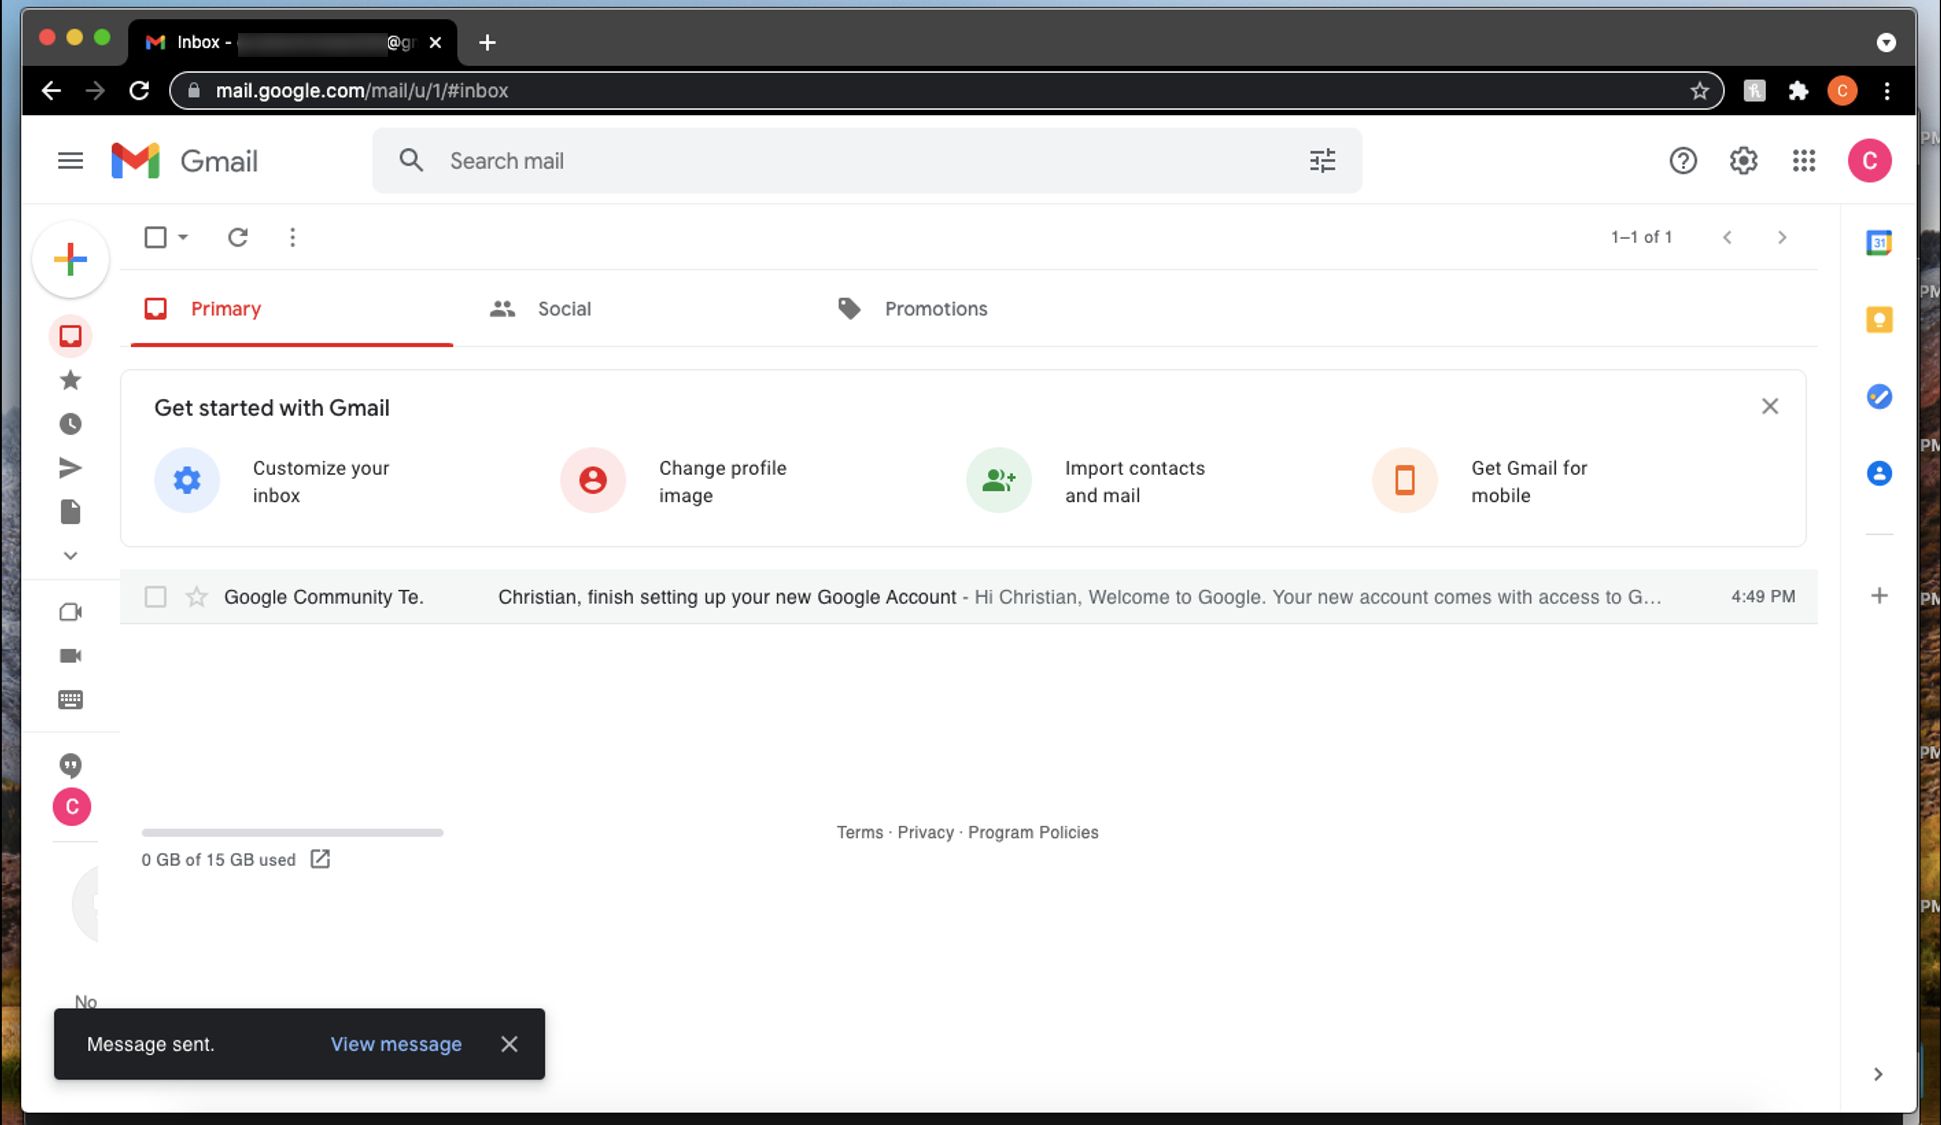This screenshot has height=1125, width=1941.
Task: Click the storage usage progress bar
Action: point(292,832)
